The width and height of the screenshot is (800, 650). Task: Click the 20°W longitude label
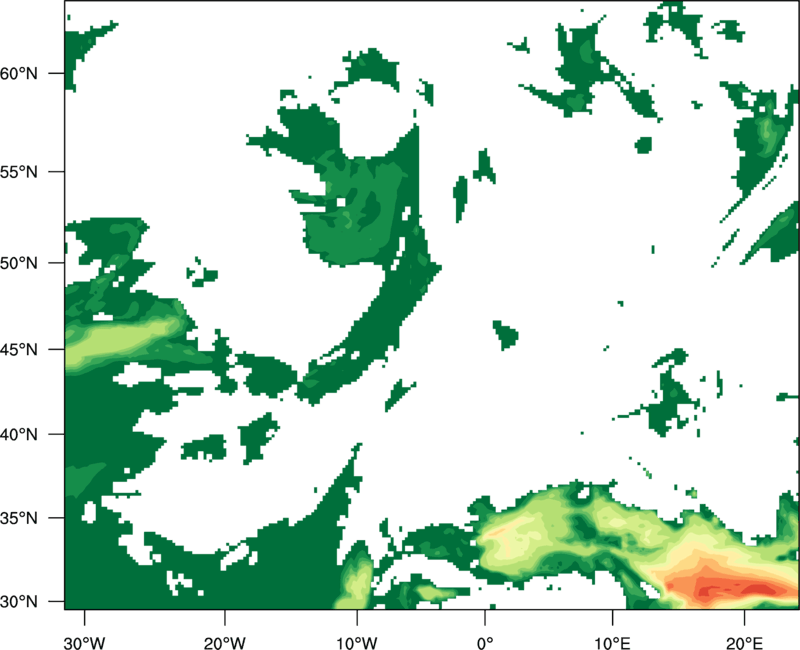tap(224, 643)
